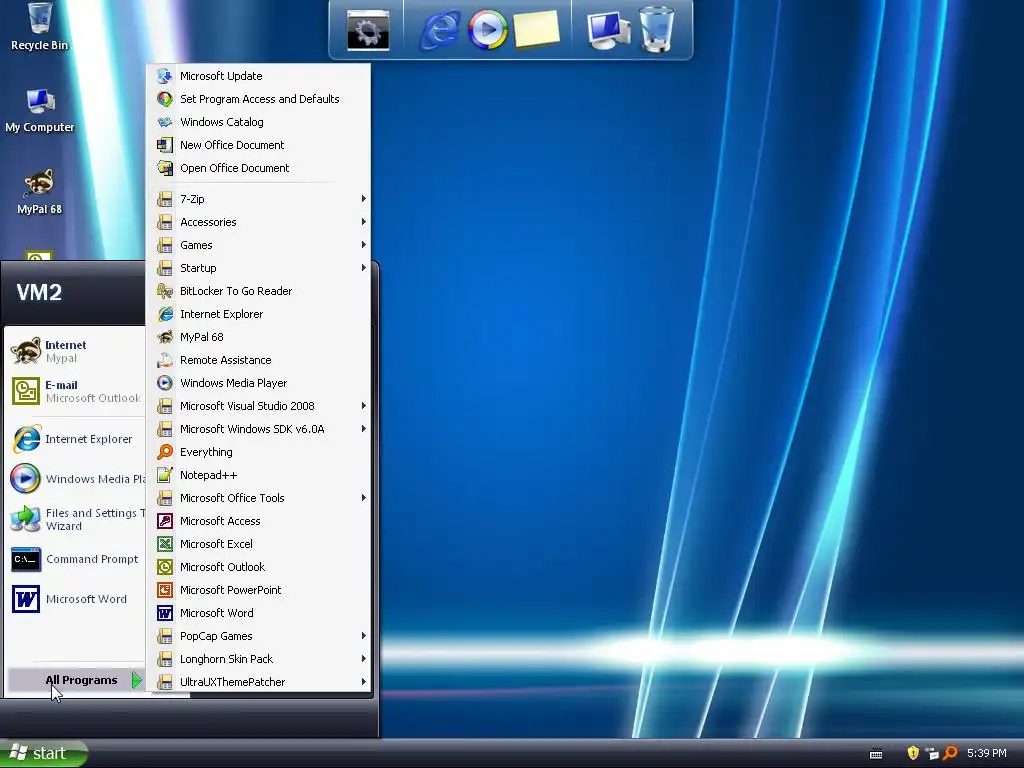Screen dimensions: 1024x768
Task: Open the MyPal 68 desktop shortcut
Action: pyautogui.click(x=40, y=191)
